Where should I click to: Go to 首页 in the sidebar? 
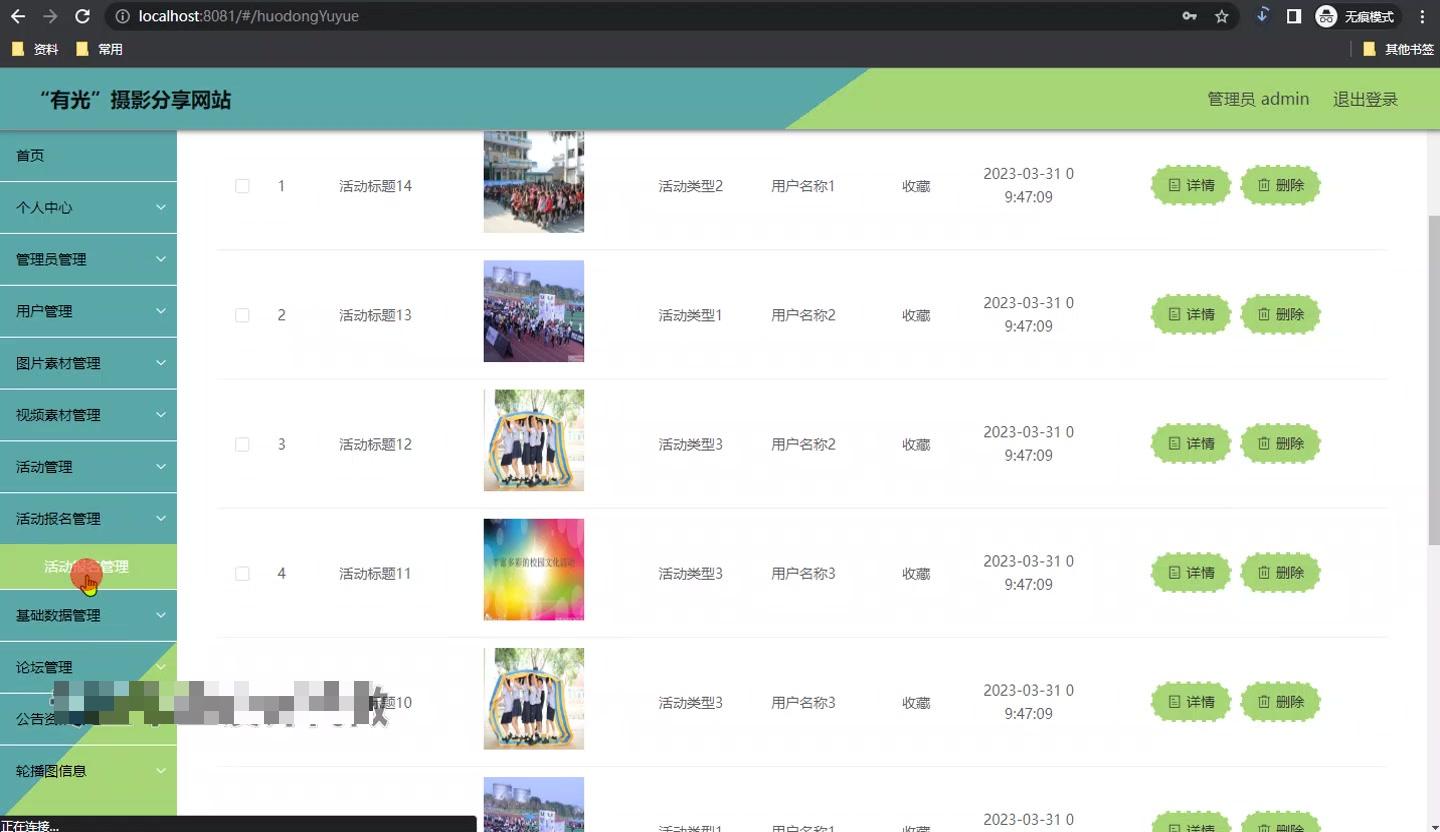88,155
